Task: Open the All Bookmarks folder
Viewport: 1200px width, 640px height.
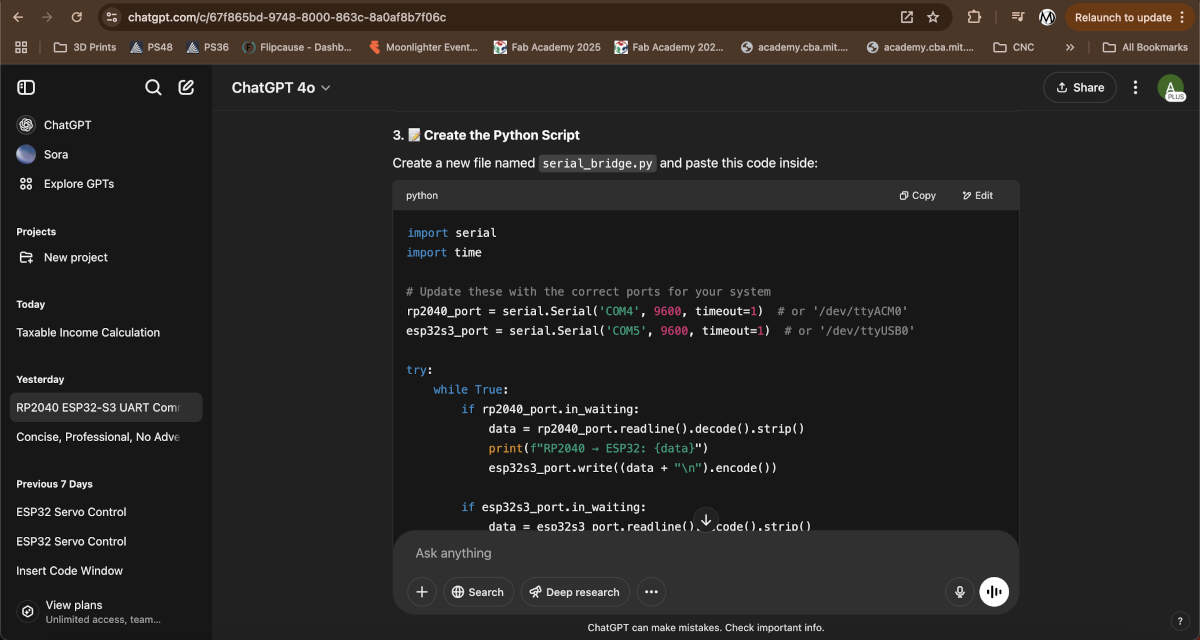Action: (1145, 47)
